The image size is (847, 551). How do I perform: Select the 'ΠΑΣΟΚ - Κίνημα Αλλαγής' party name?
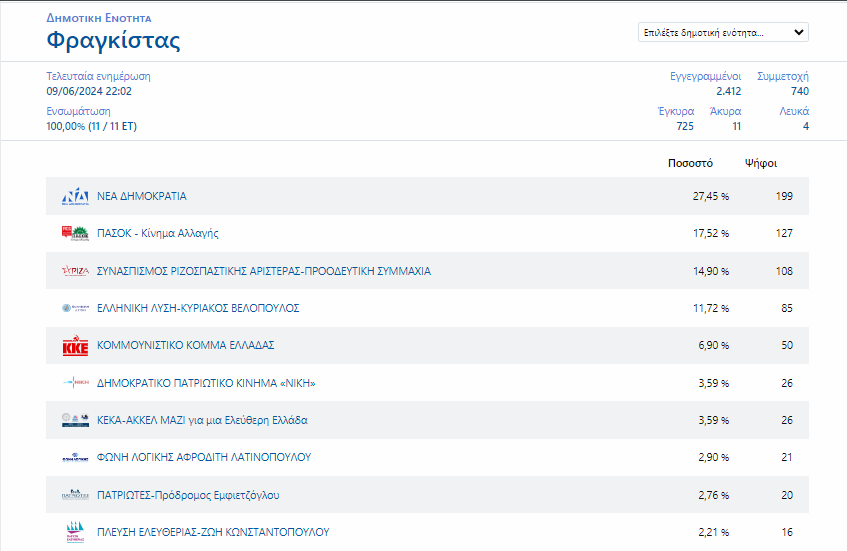(158, 233)
